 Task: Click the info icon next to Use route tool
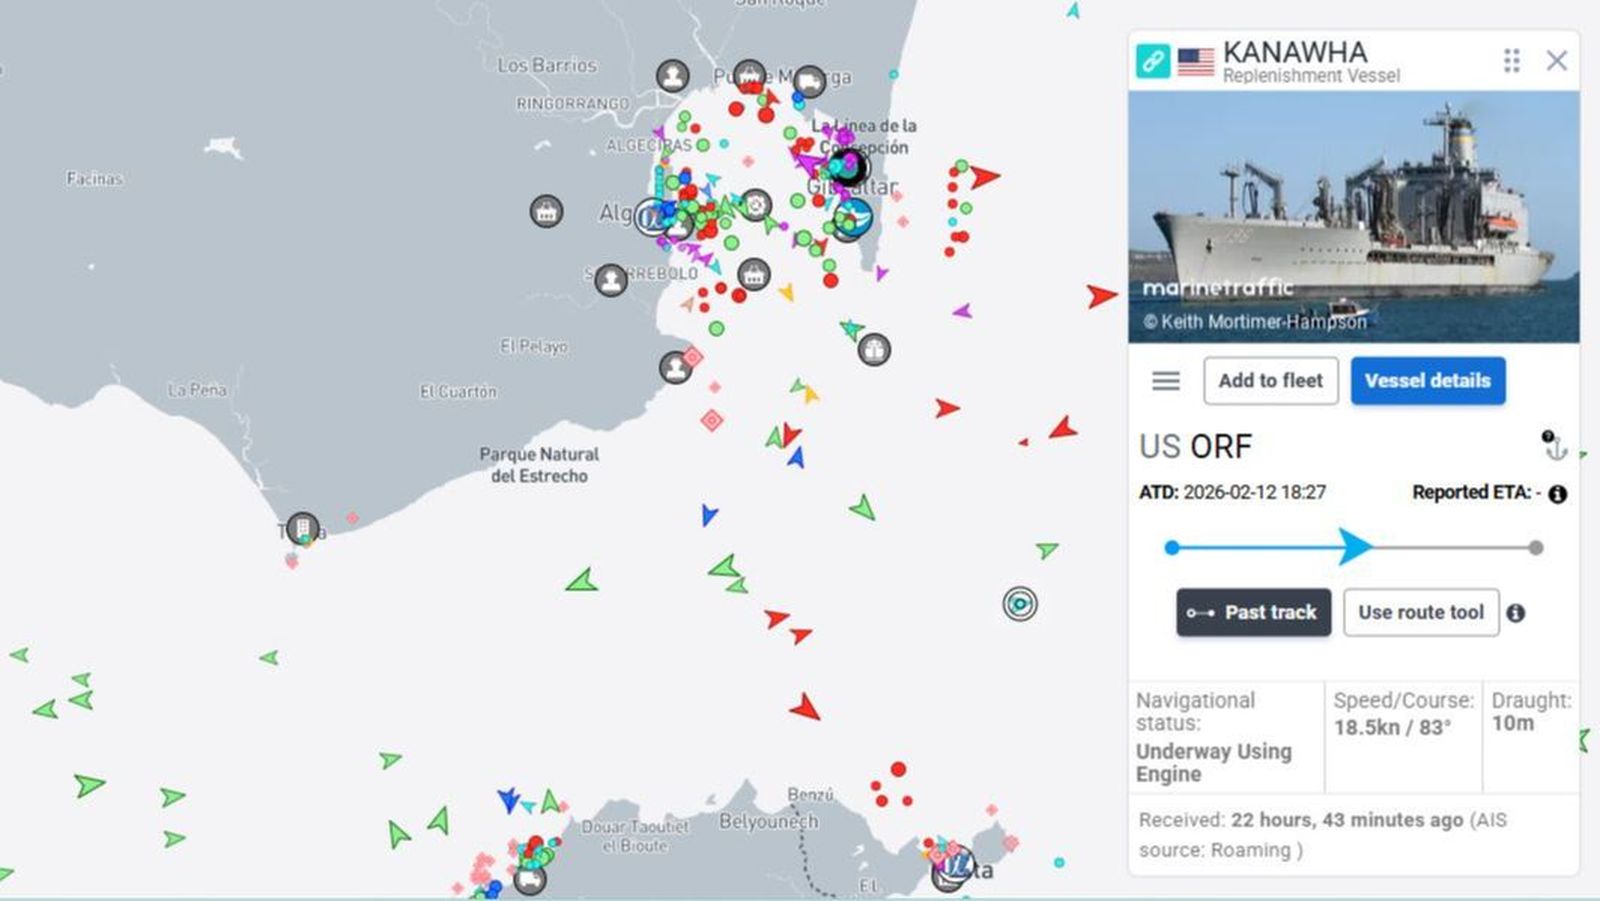click(x=1518, y=612)
